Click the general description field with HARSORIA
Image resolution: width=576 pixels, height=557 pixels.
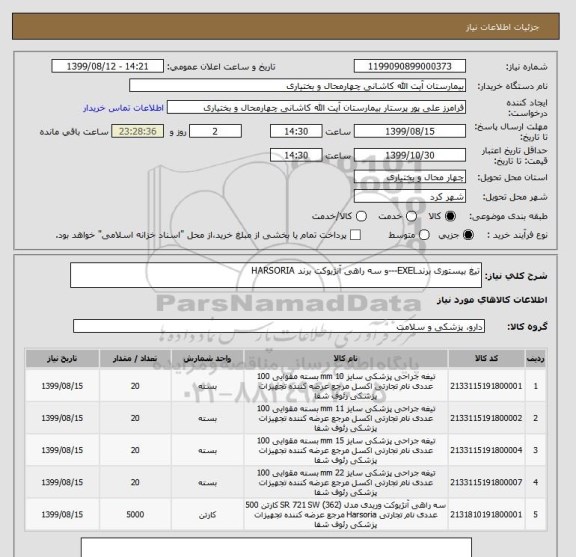[276, 275]
